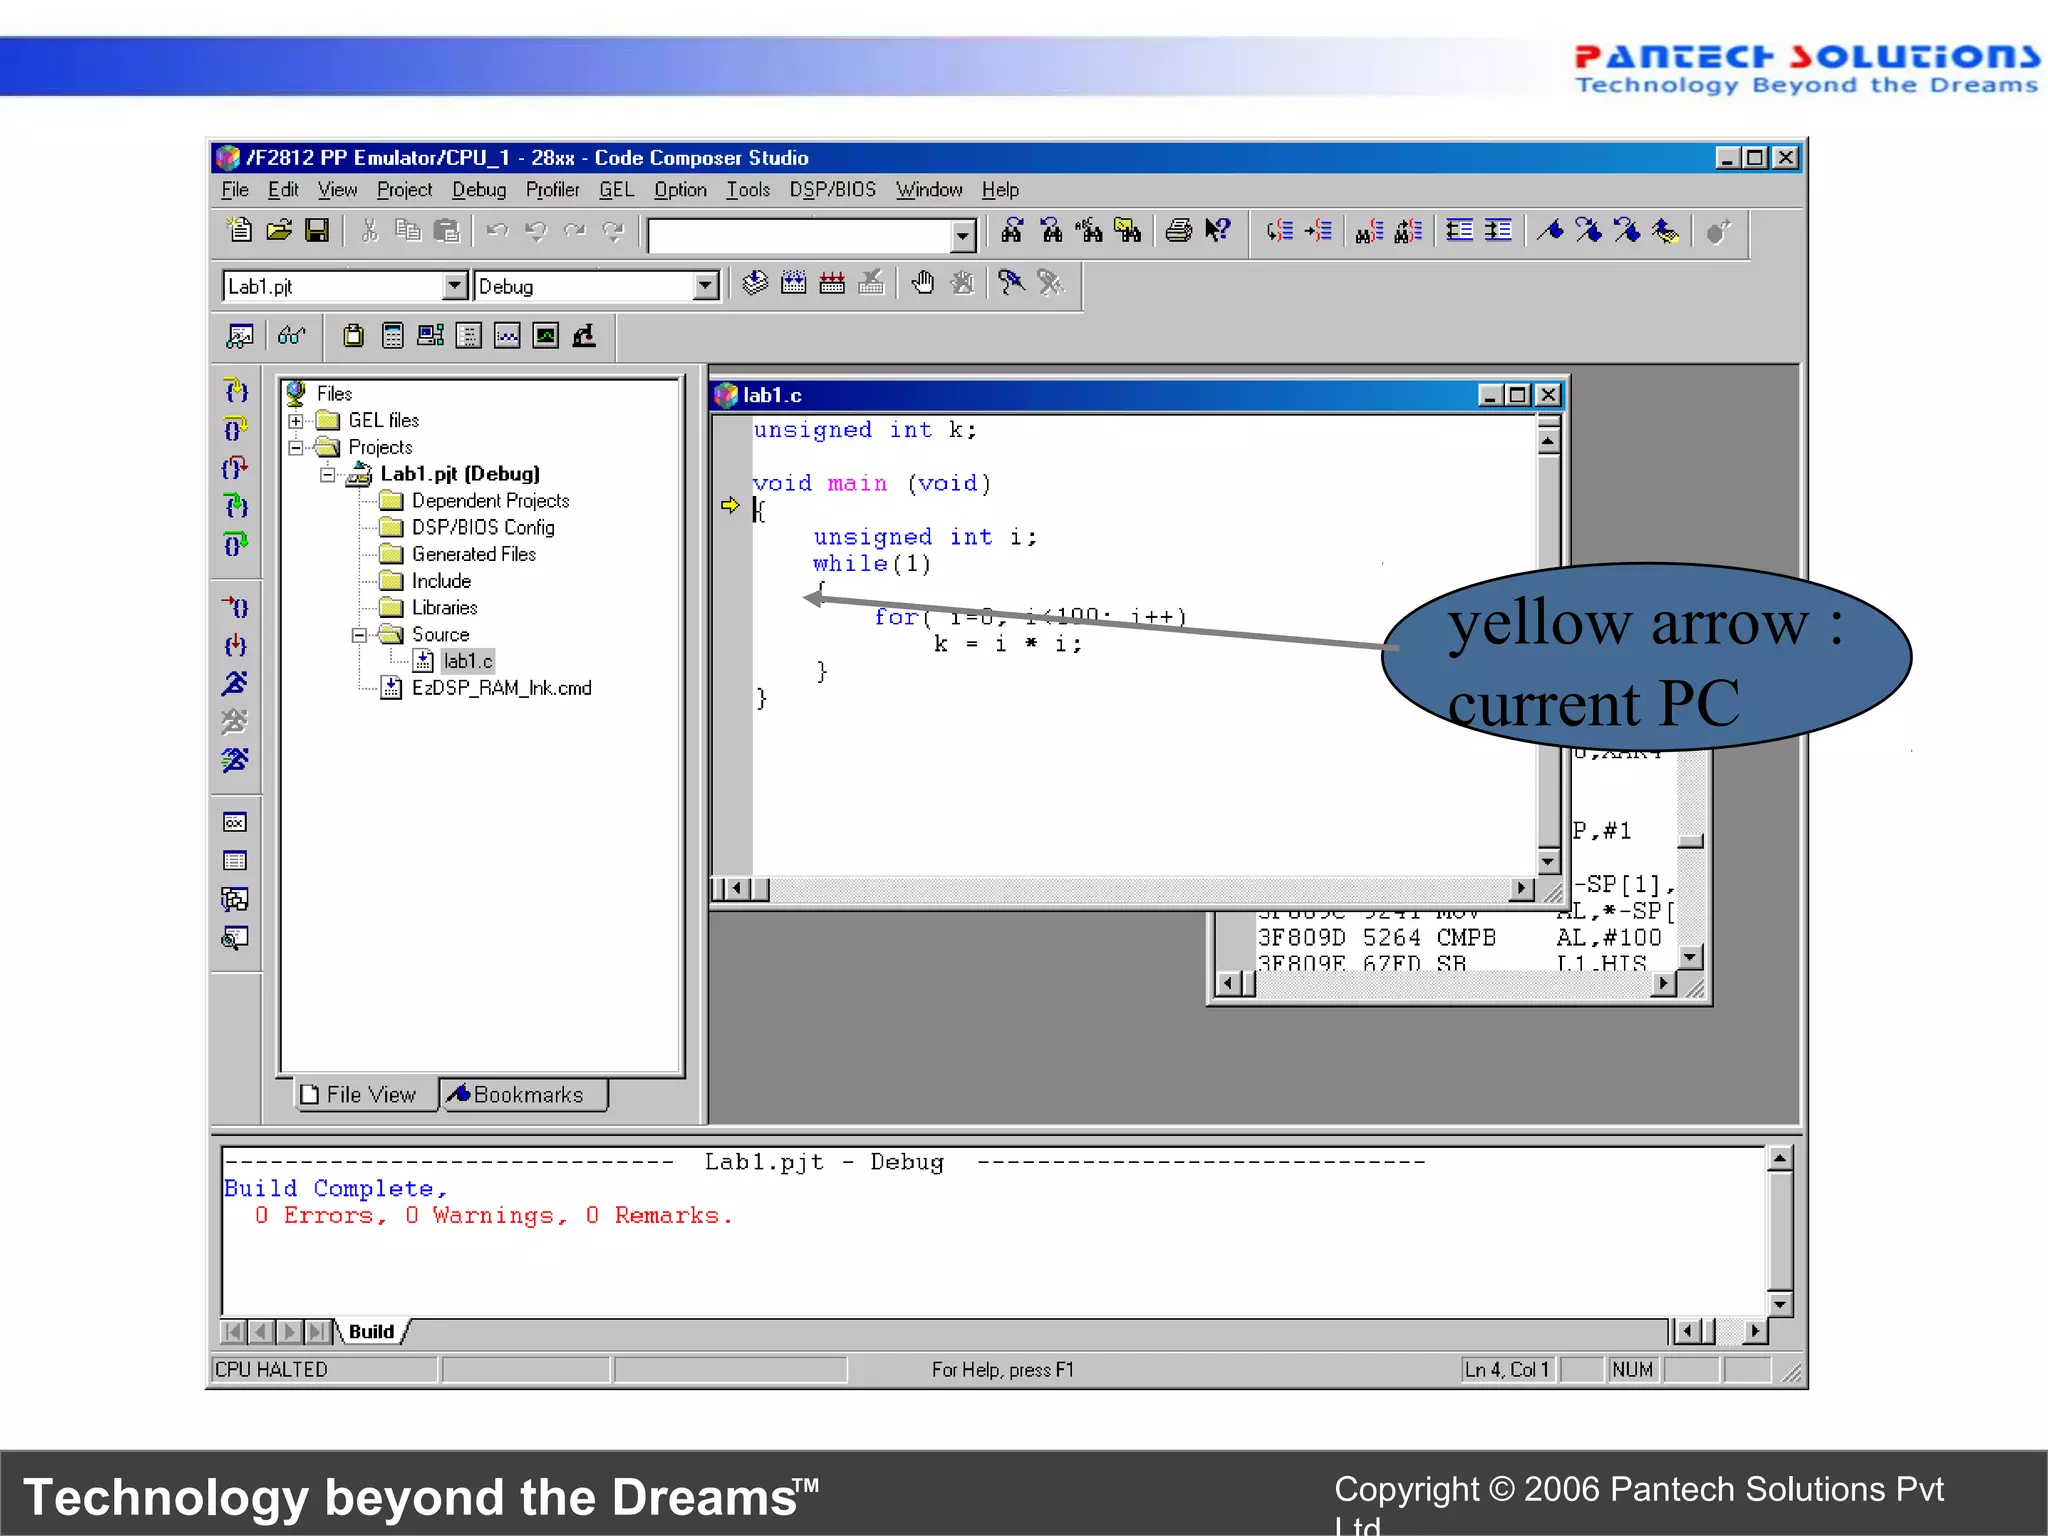
Task: Expand the GEL files tree node
Action: [296, 421]
